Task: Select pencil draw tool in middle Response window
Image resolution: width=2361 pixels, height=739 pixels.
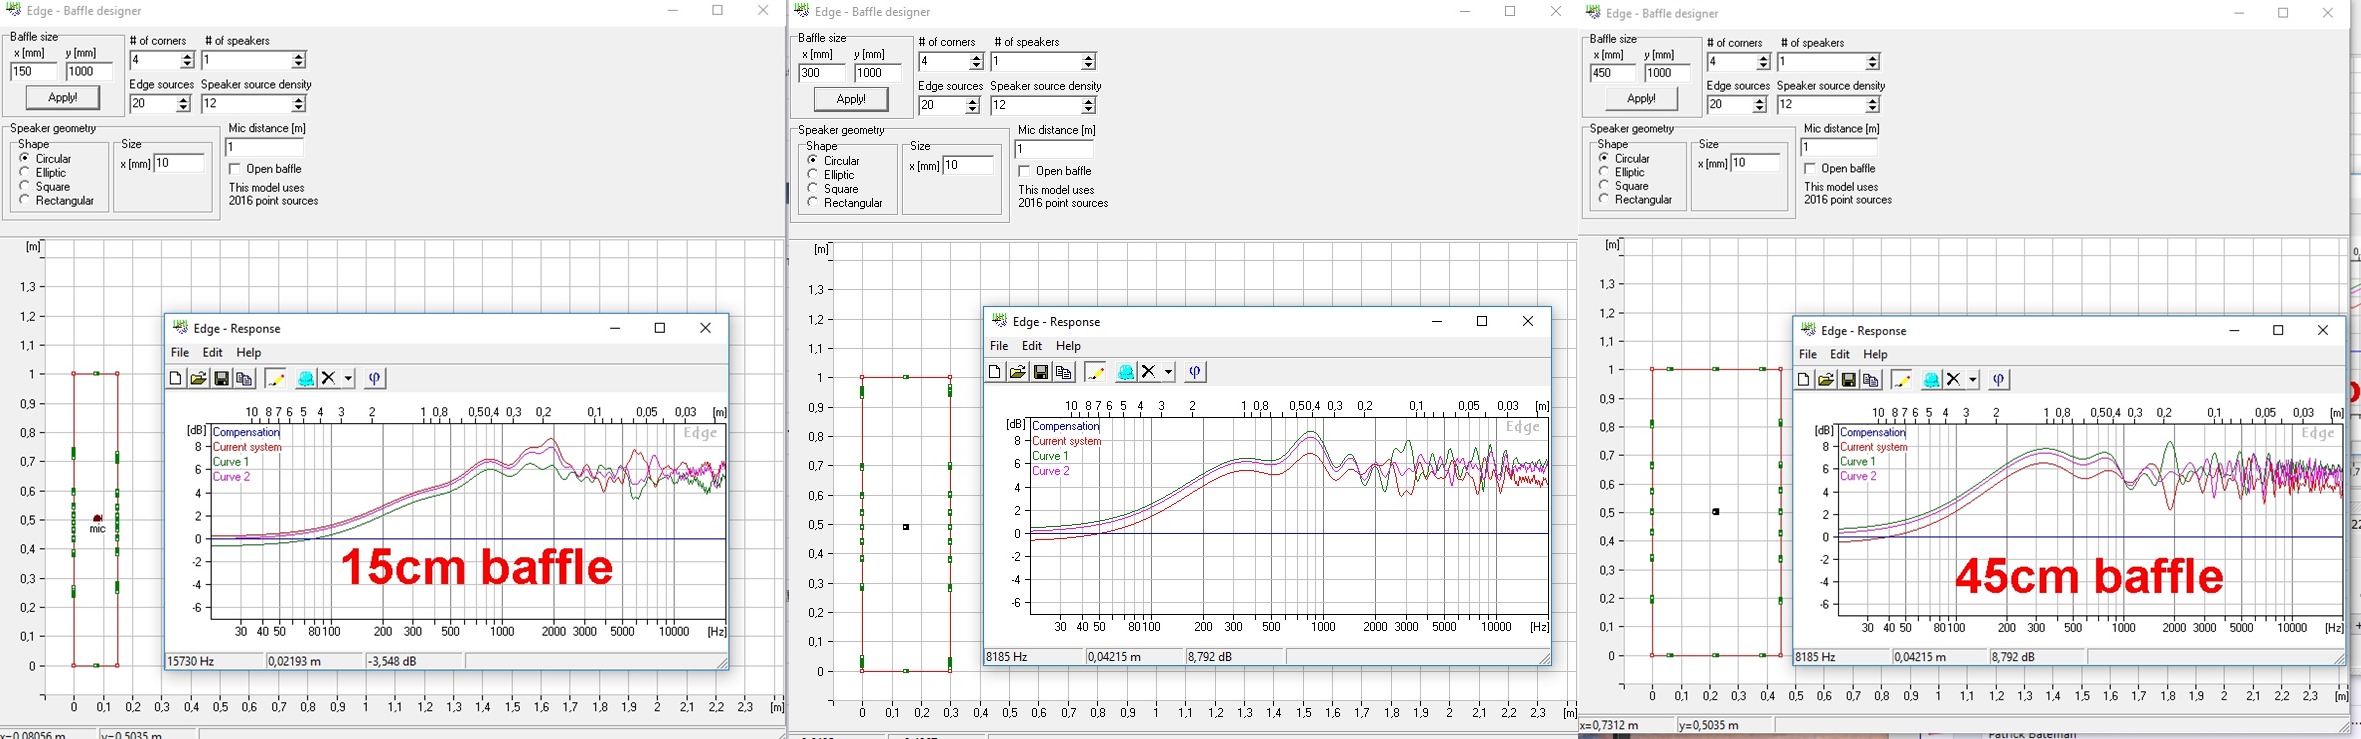Action: point(1096,372)
